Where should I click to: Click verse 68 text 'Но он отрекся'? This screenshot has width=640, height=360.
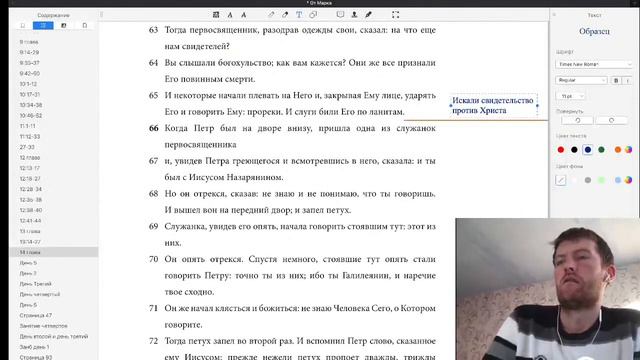196,194
